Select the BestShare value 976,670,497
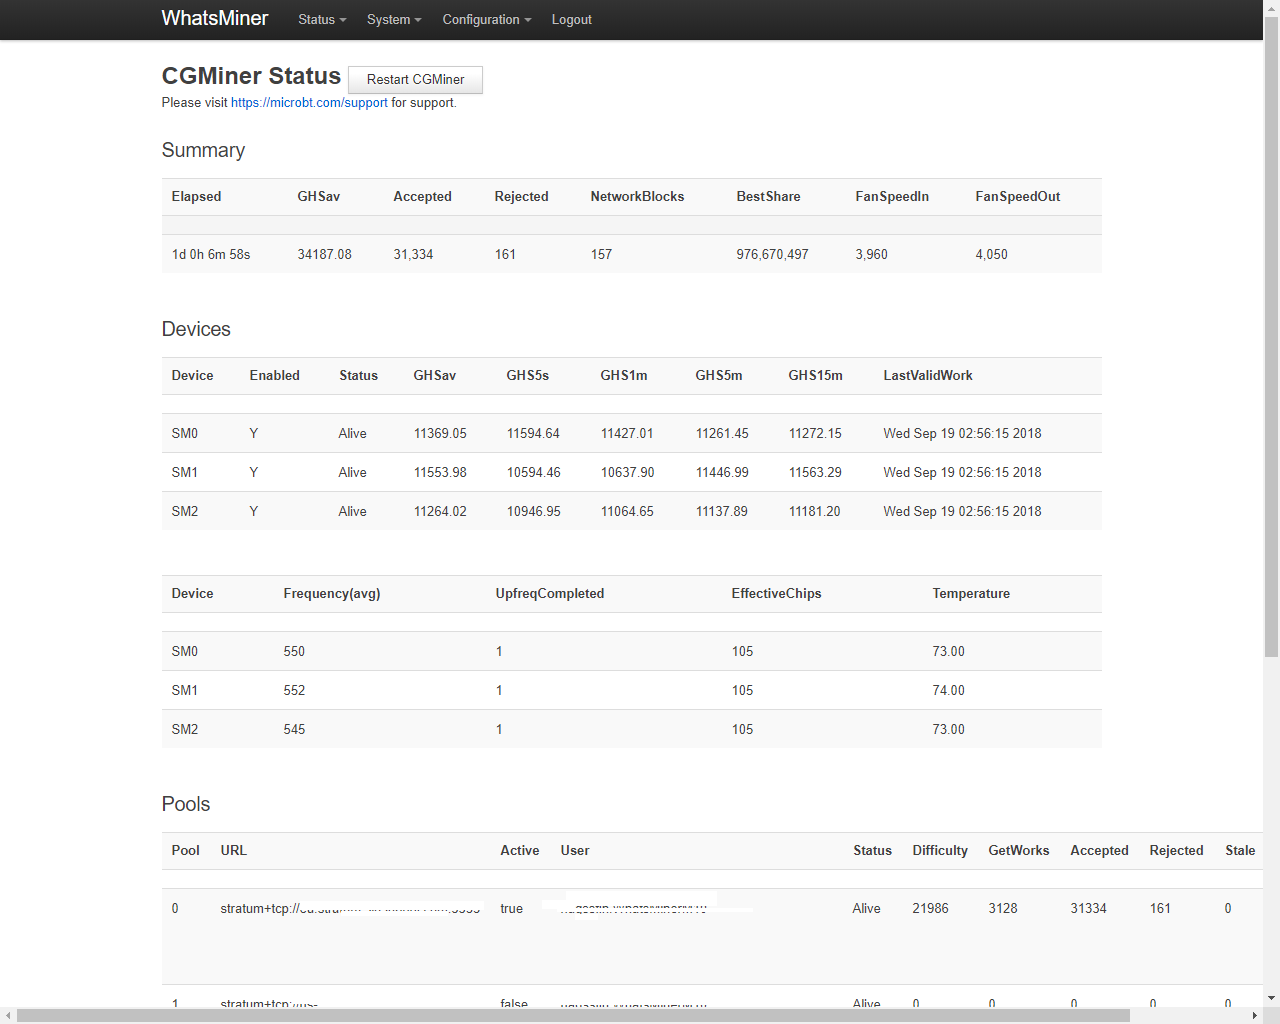 click(772, 255)
